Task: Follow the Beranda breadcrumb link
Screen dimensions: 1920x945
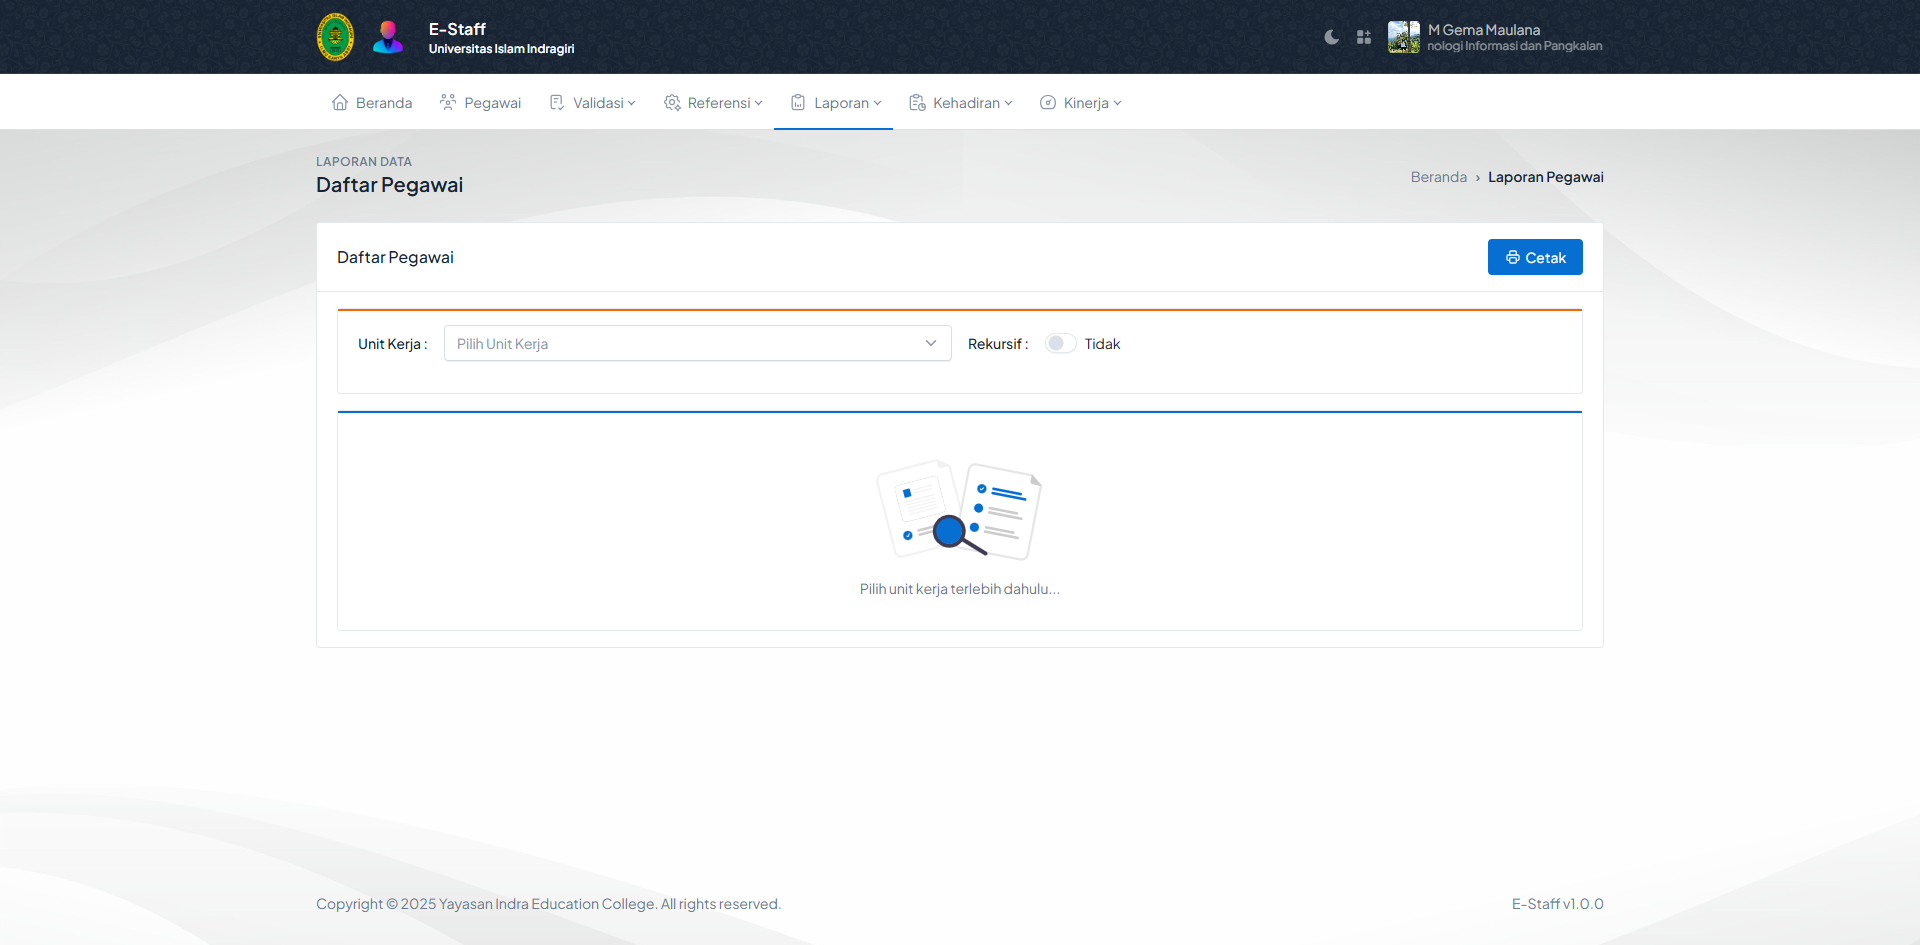Action: click(x=1438, y=177)
